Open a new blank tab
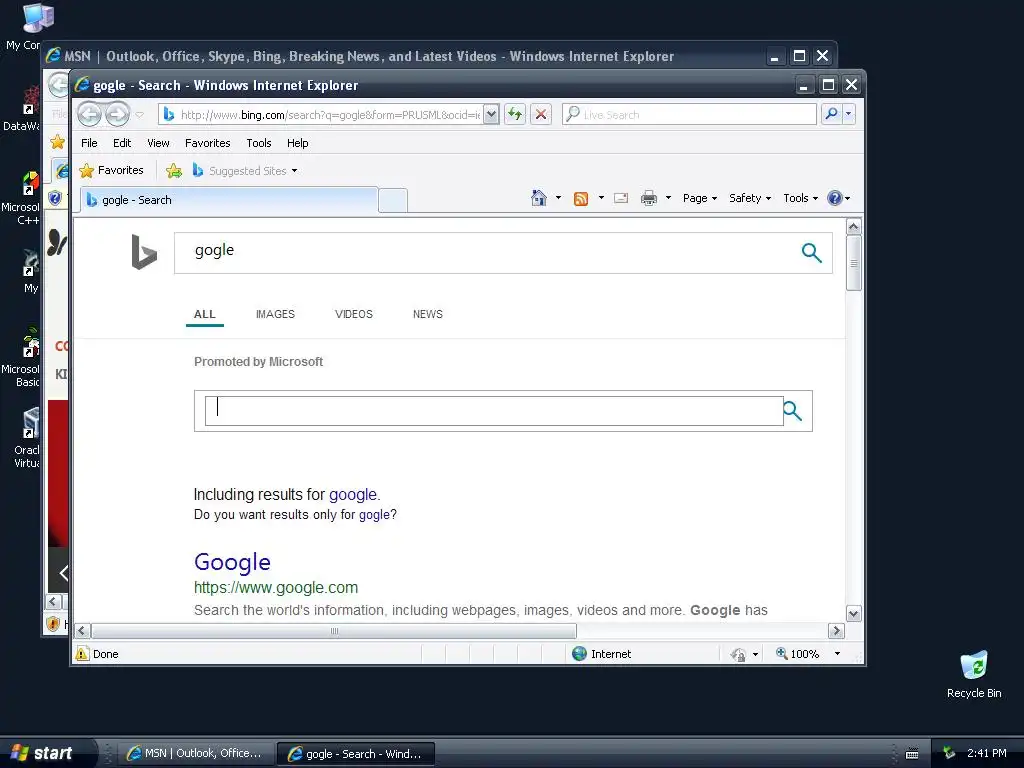 tap(392, 200)
